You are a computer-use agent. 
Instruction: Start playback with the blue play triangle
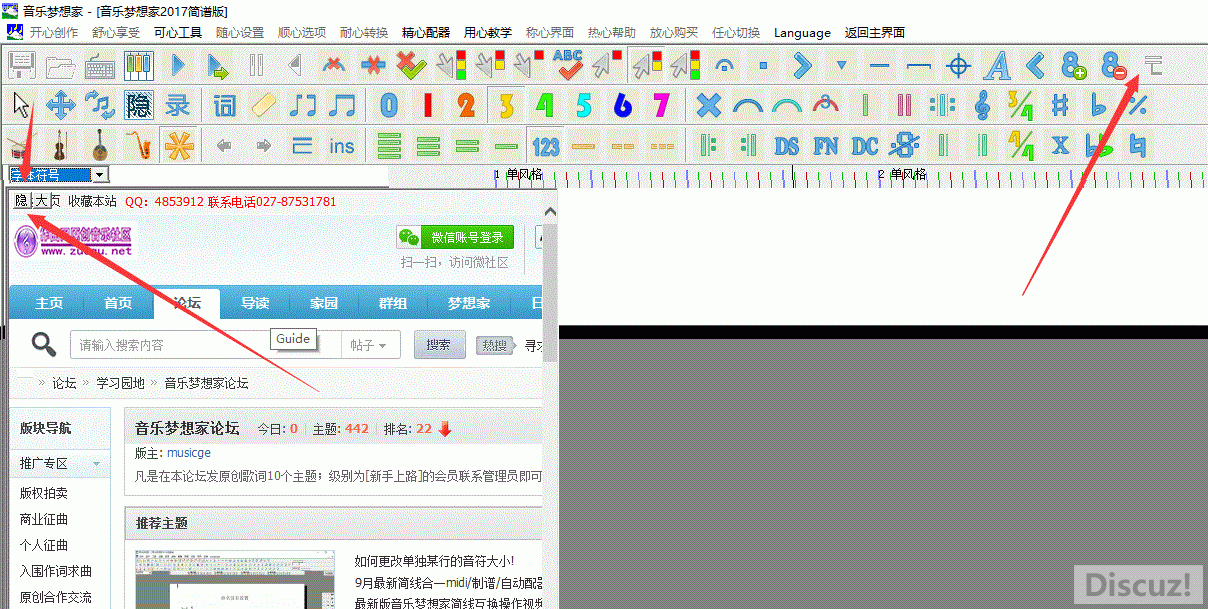pyautogui.click(x=178, y=66)
